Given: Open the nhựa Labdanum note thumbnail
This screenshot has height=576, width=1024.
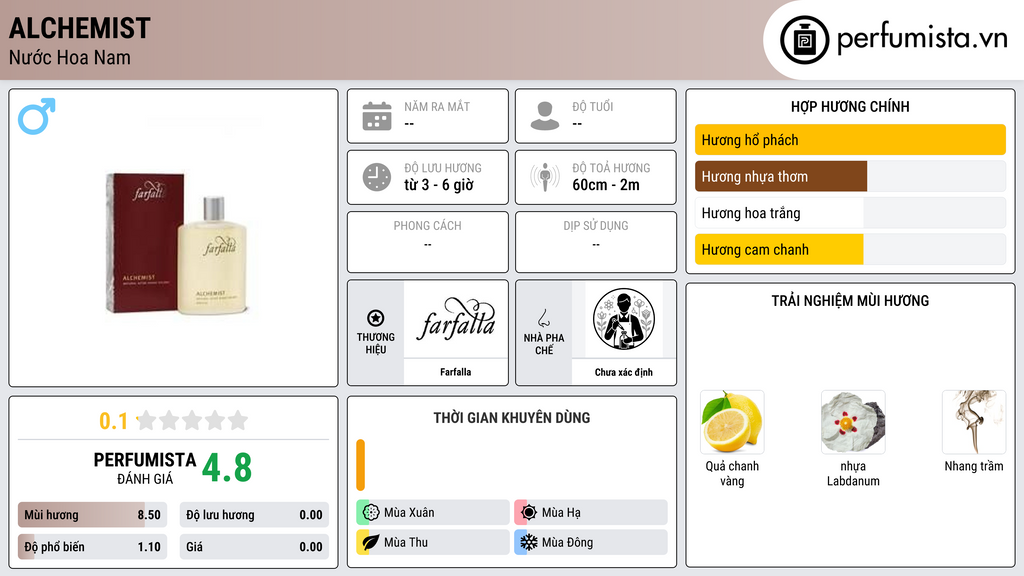Looking at the screenshot, I should coord(853,423).
